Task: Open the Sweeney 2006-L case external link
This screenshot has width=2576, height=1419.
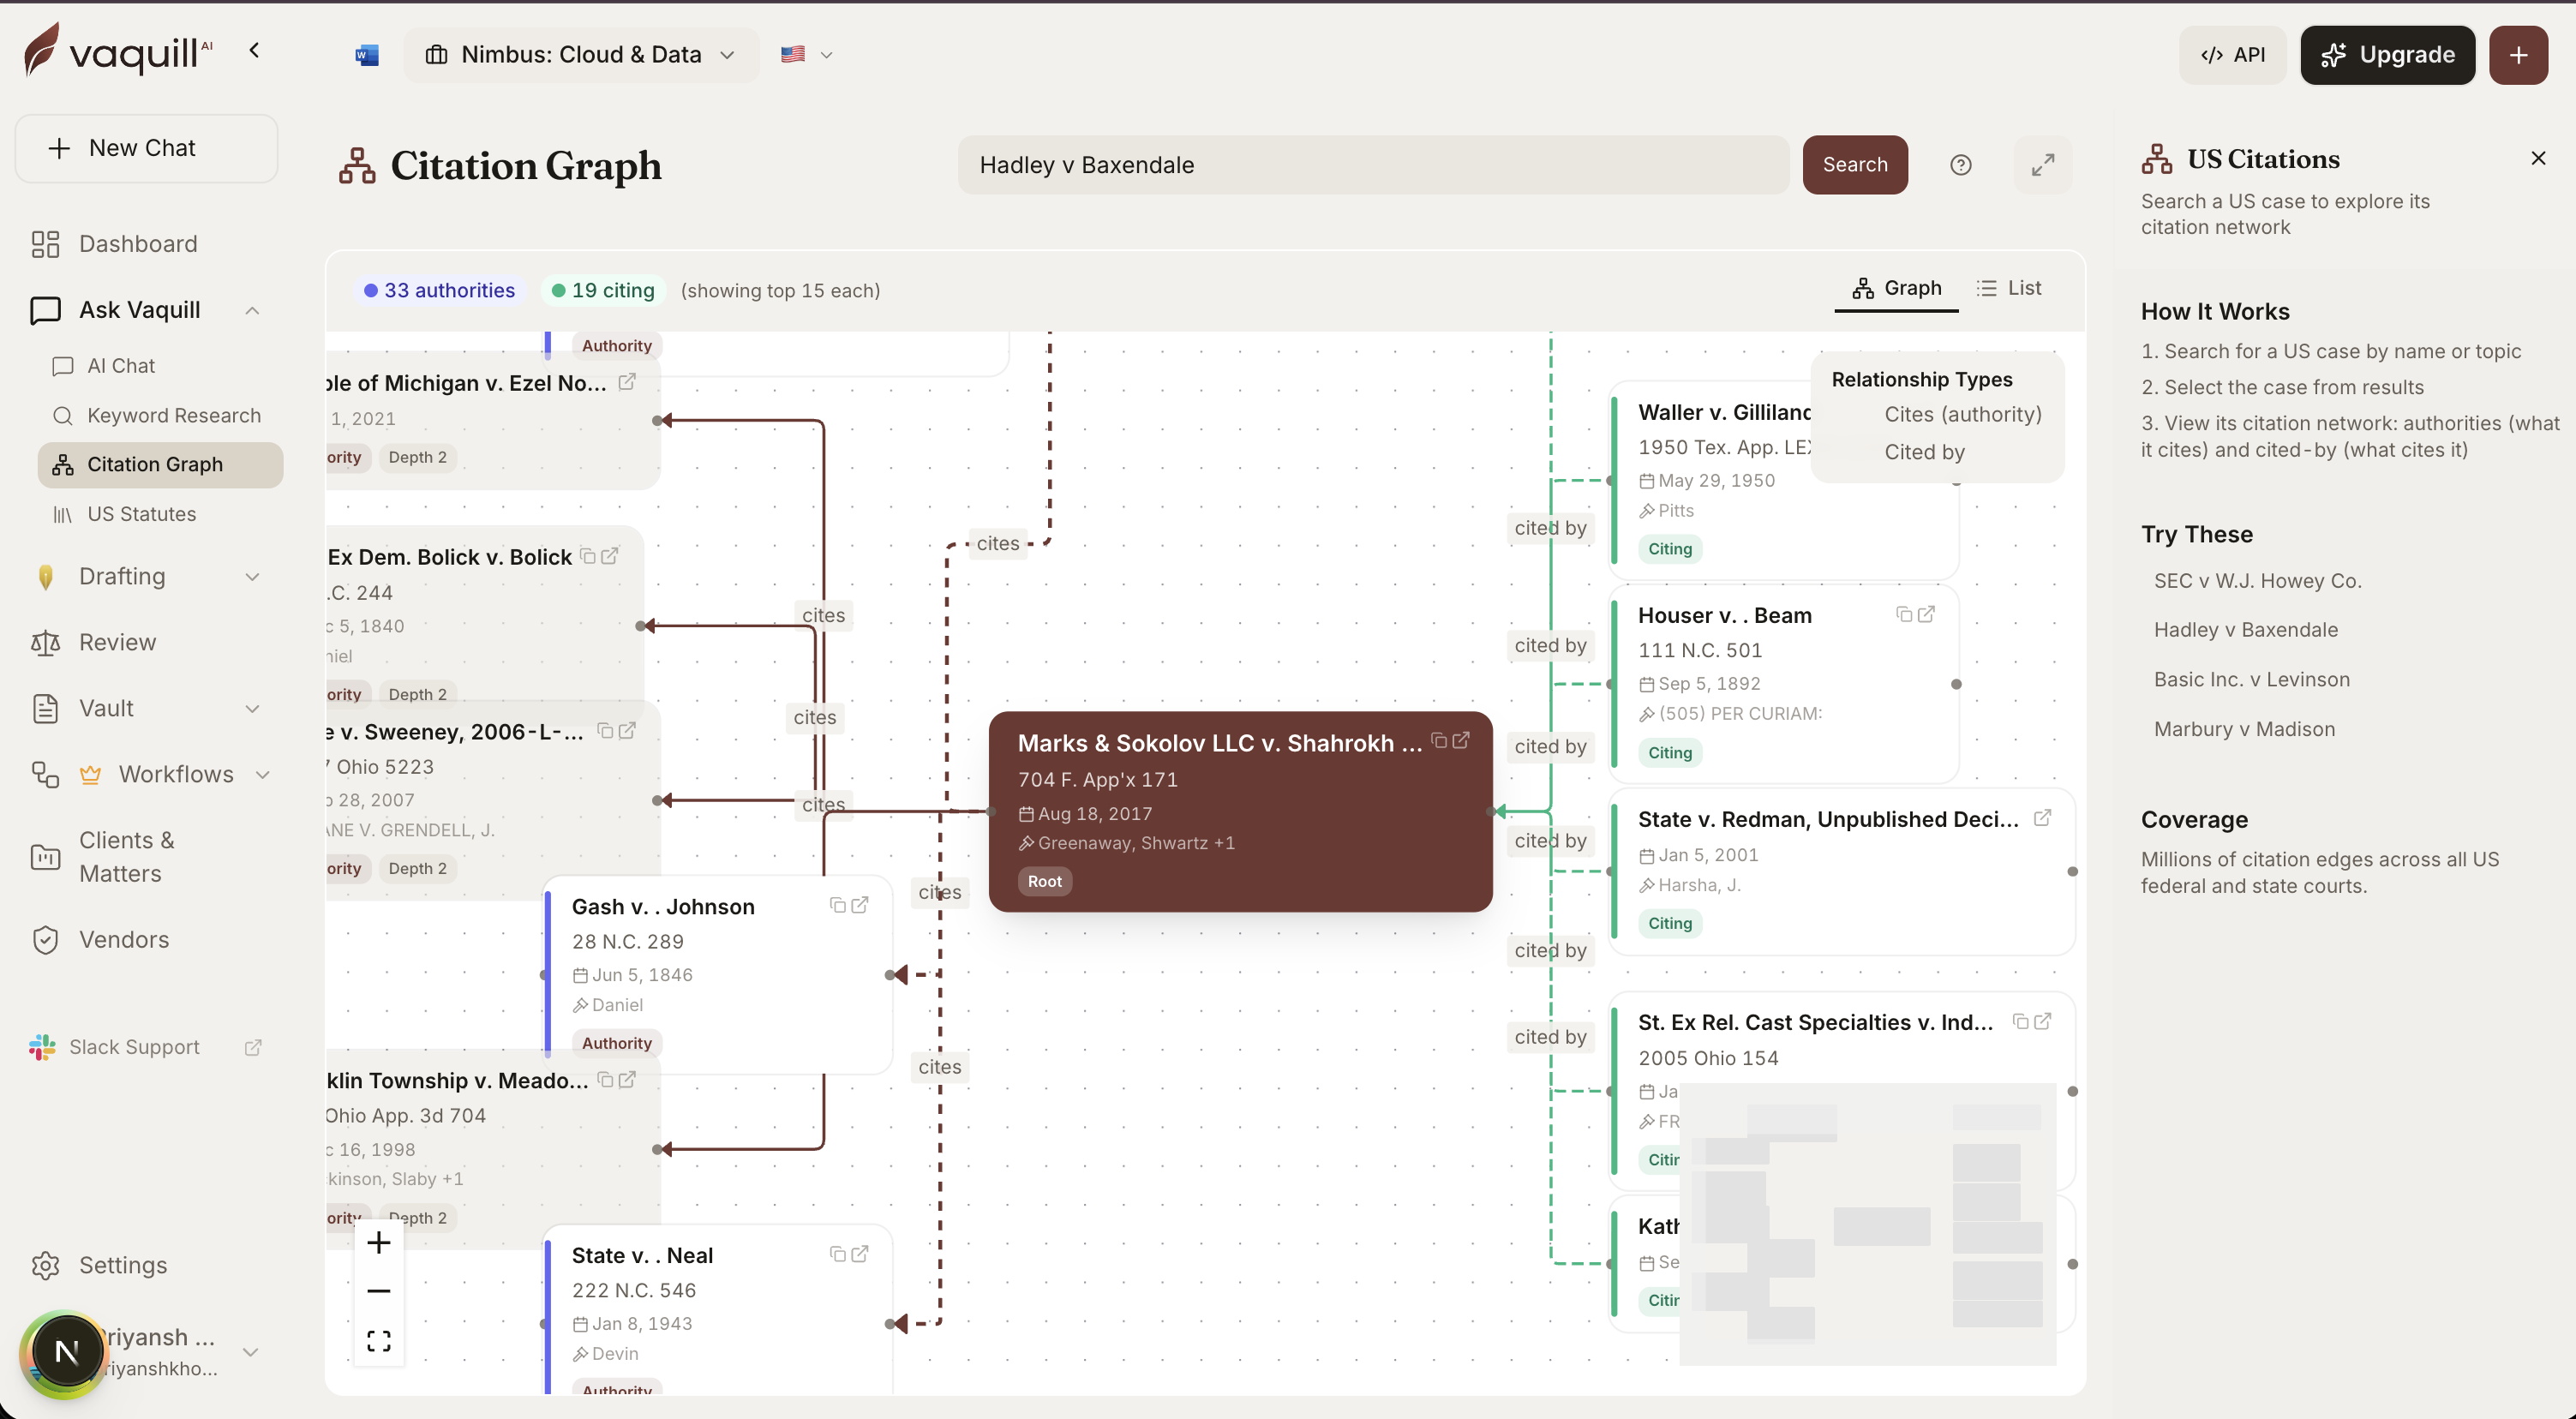Action: 627,731
